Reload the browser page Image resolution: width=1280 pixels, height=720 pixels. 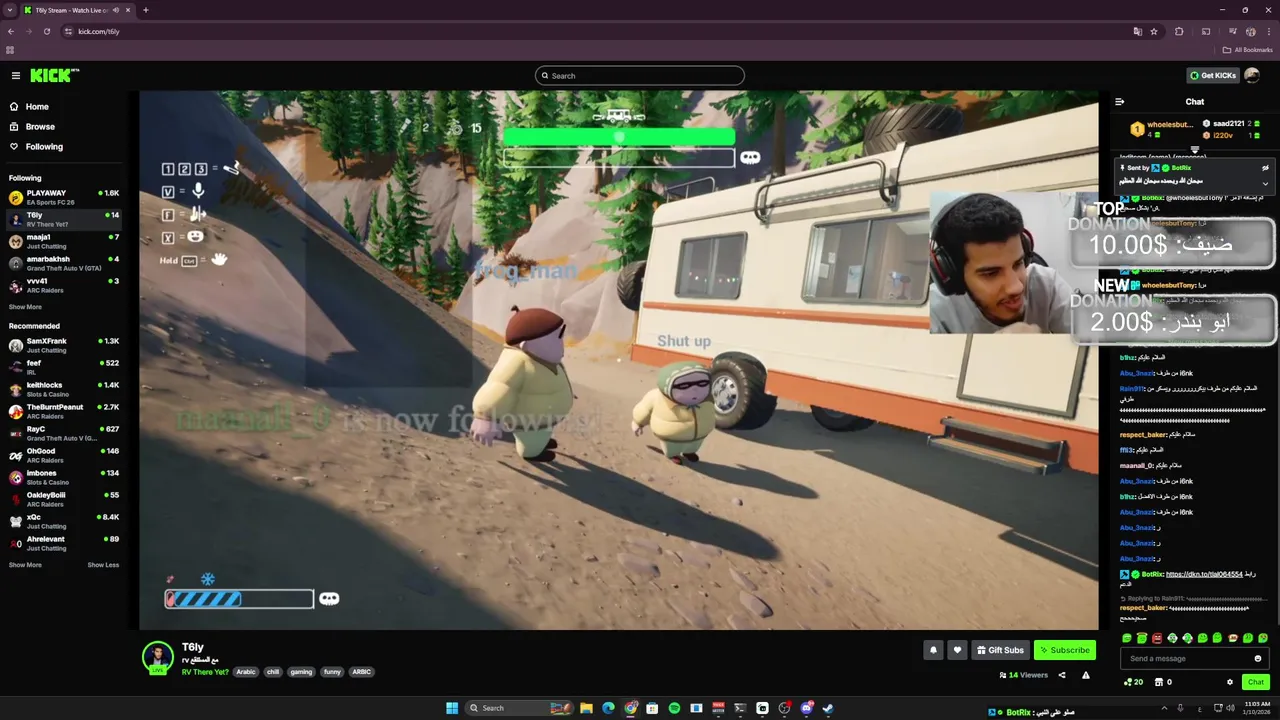click(x=47, y=31)
